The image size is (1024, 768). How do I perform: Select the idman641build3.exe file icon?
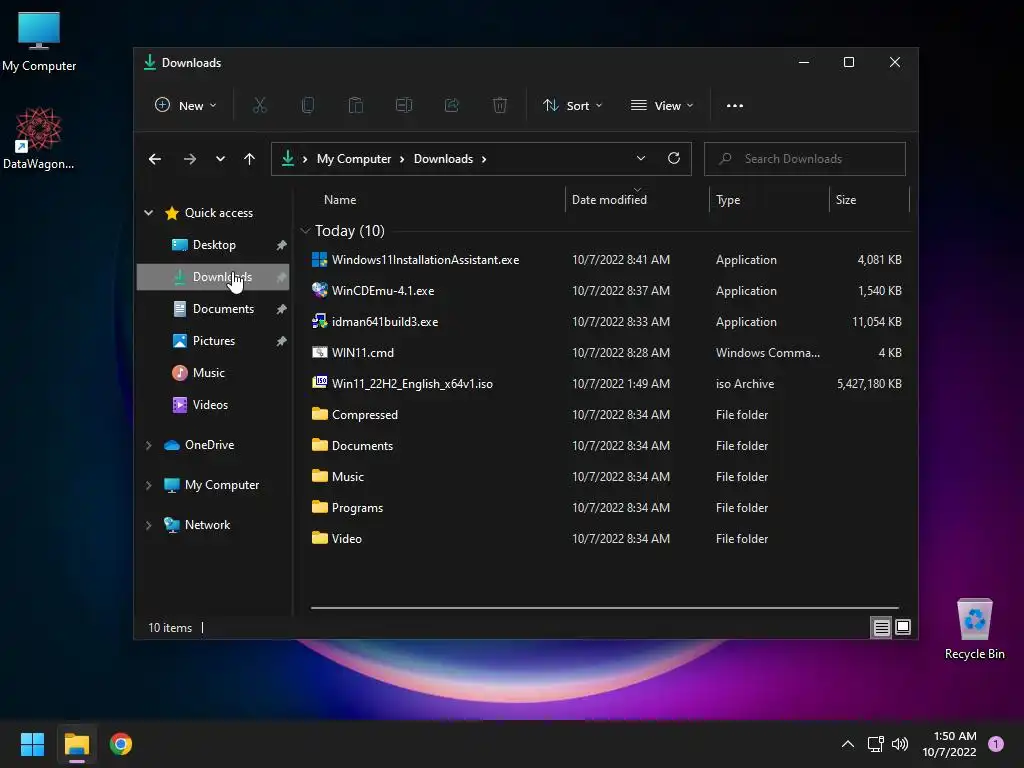[319, 321]
